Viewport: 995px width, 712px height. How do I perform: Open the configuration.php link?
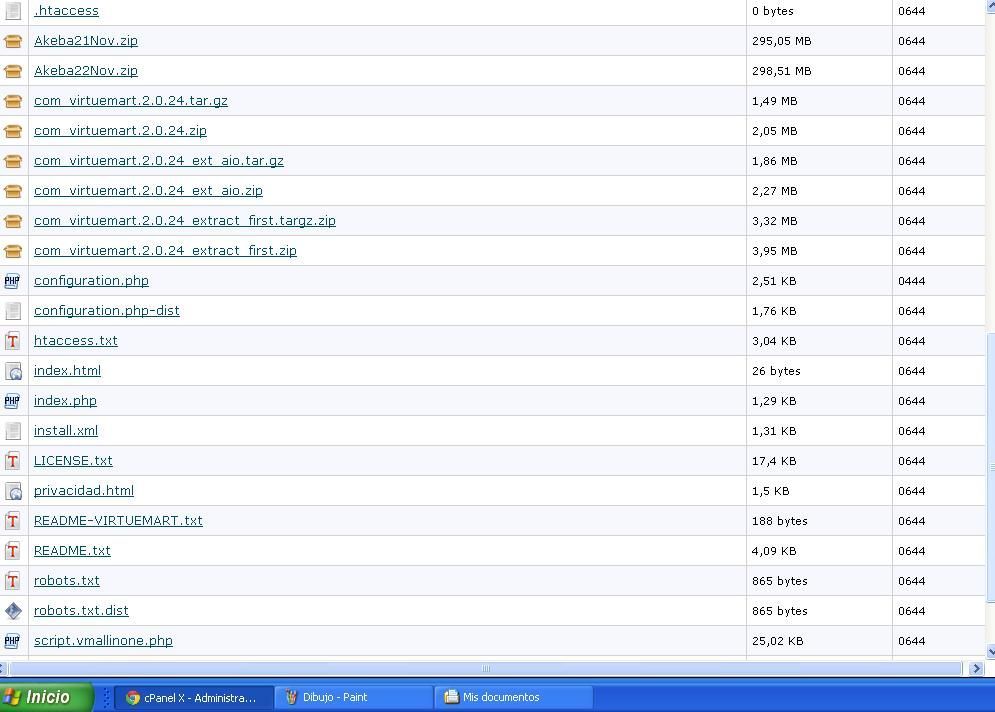tap(91, 280)
